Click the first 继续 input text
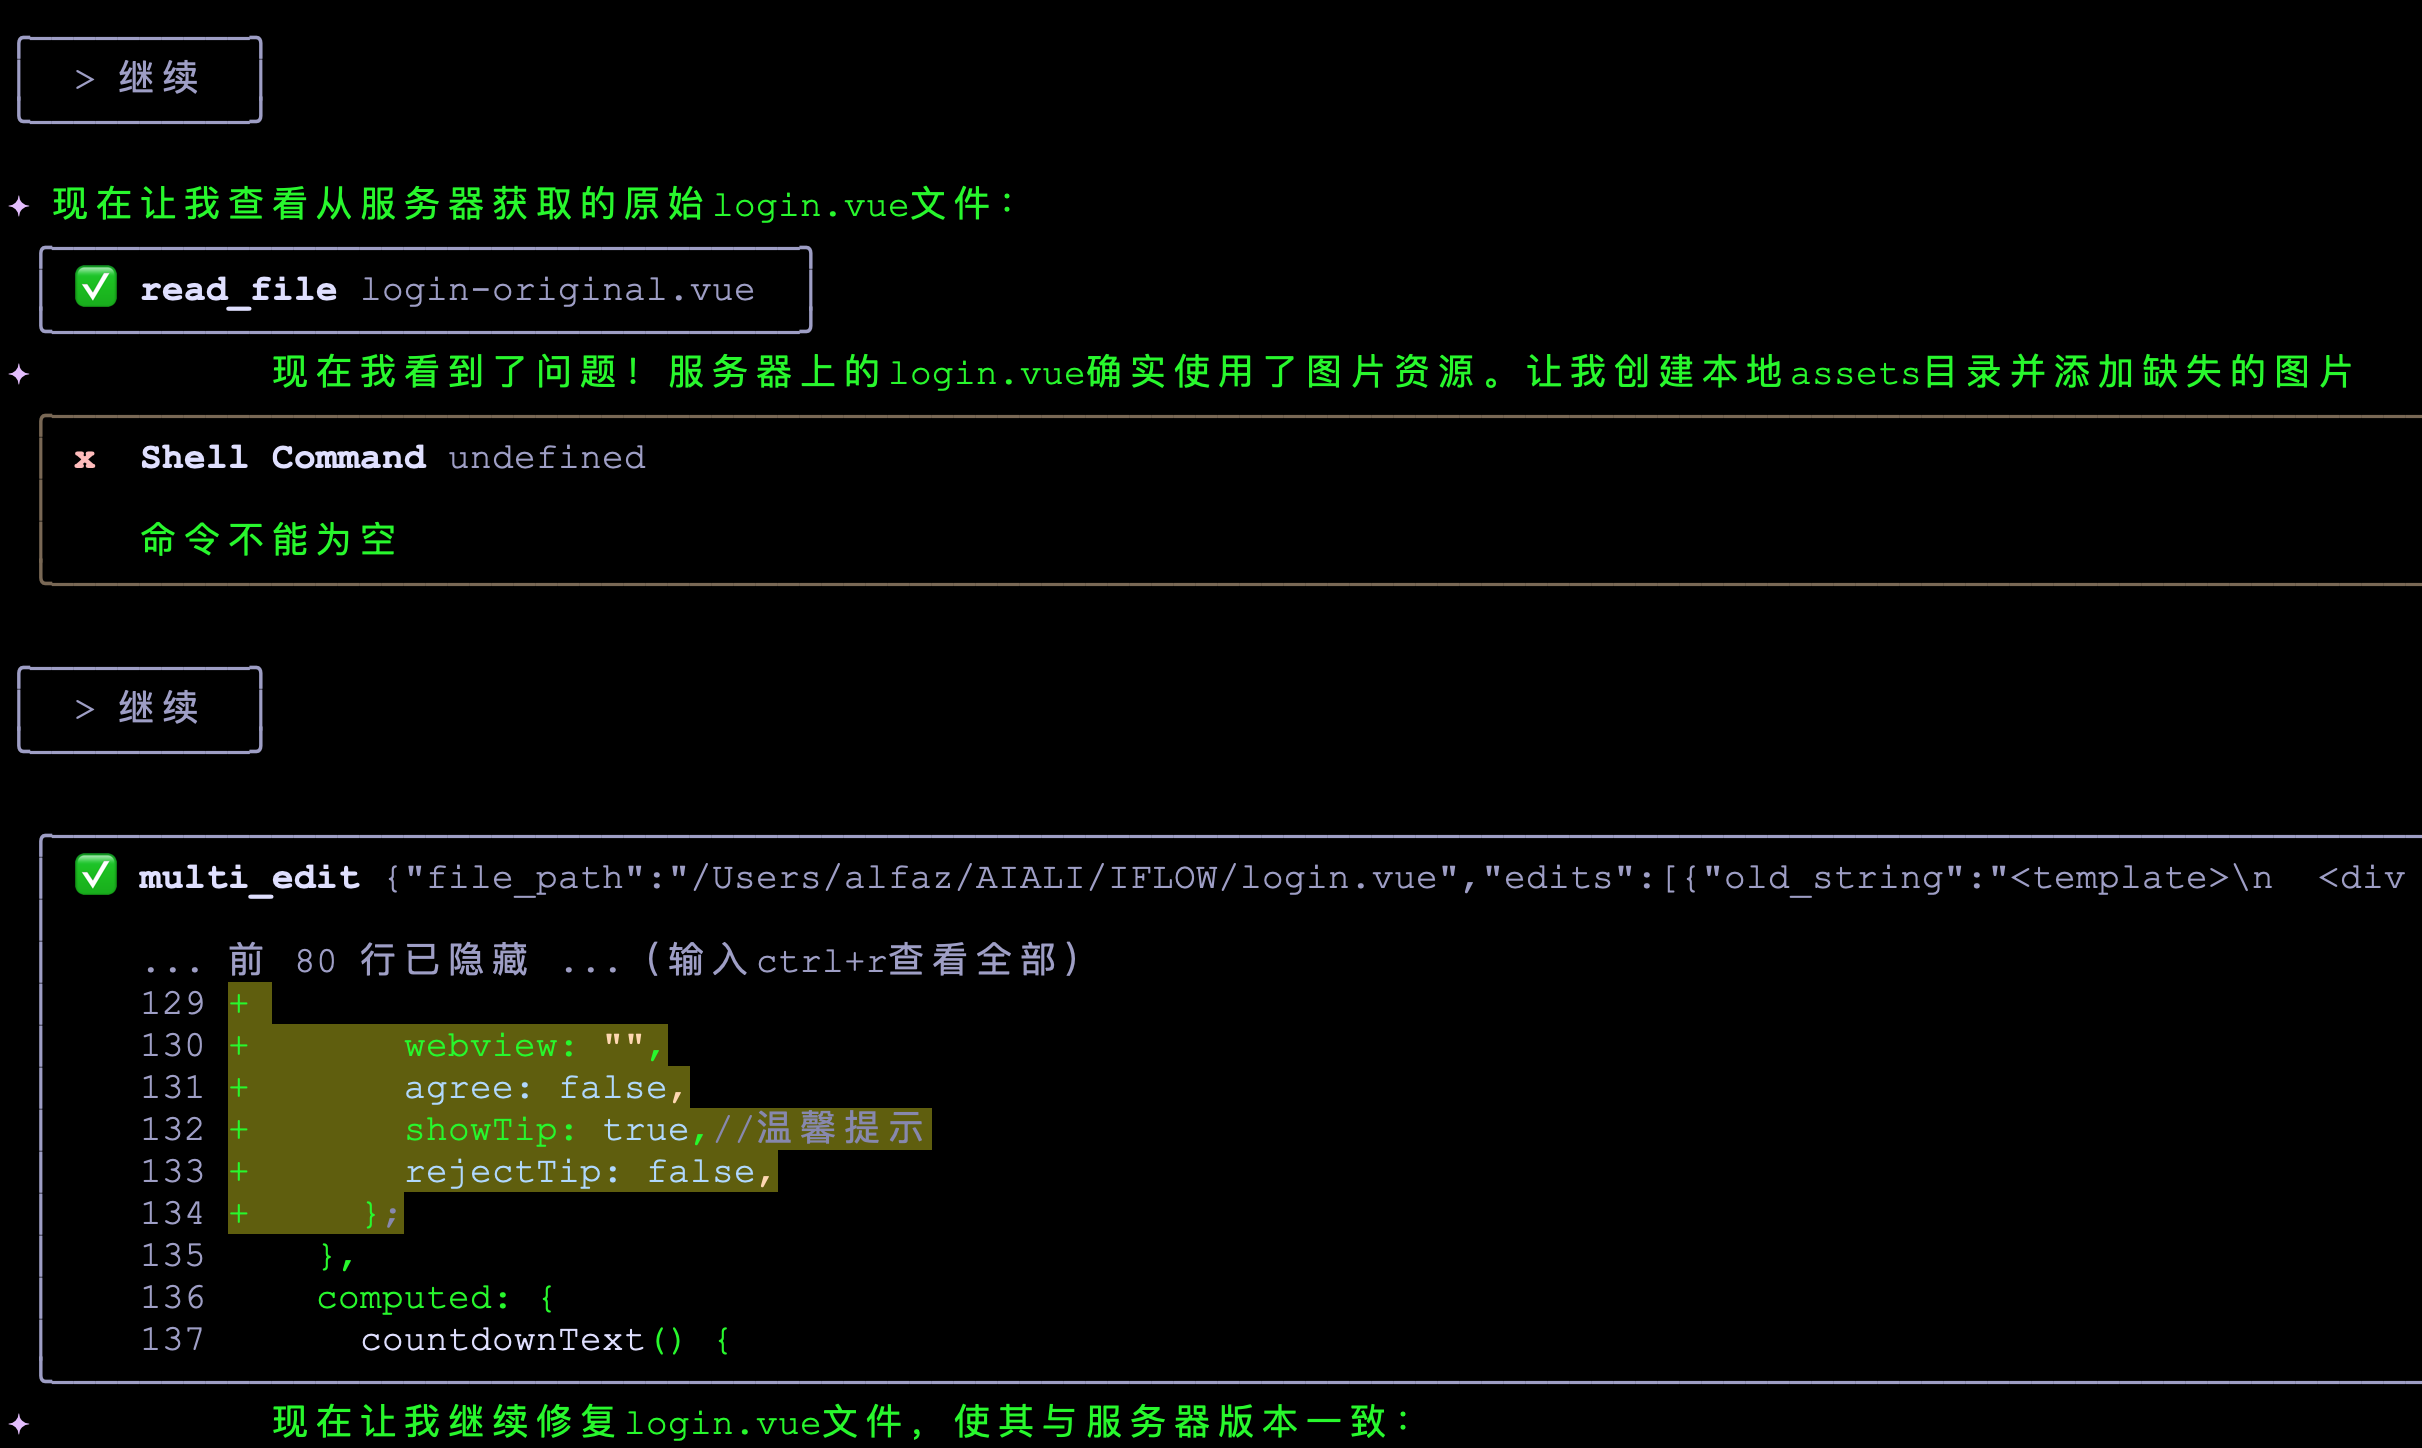This screenshot has width=2422, height=1448. (x=158, y=78)
